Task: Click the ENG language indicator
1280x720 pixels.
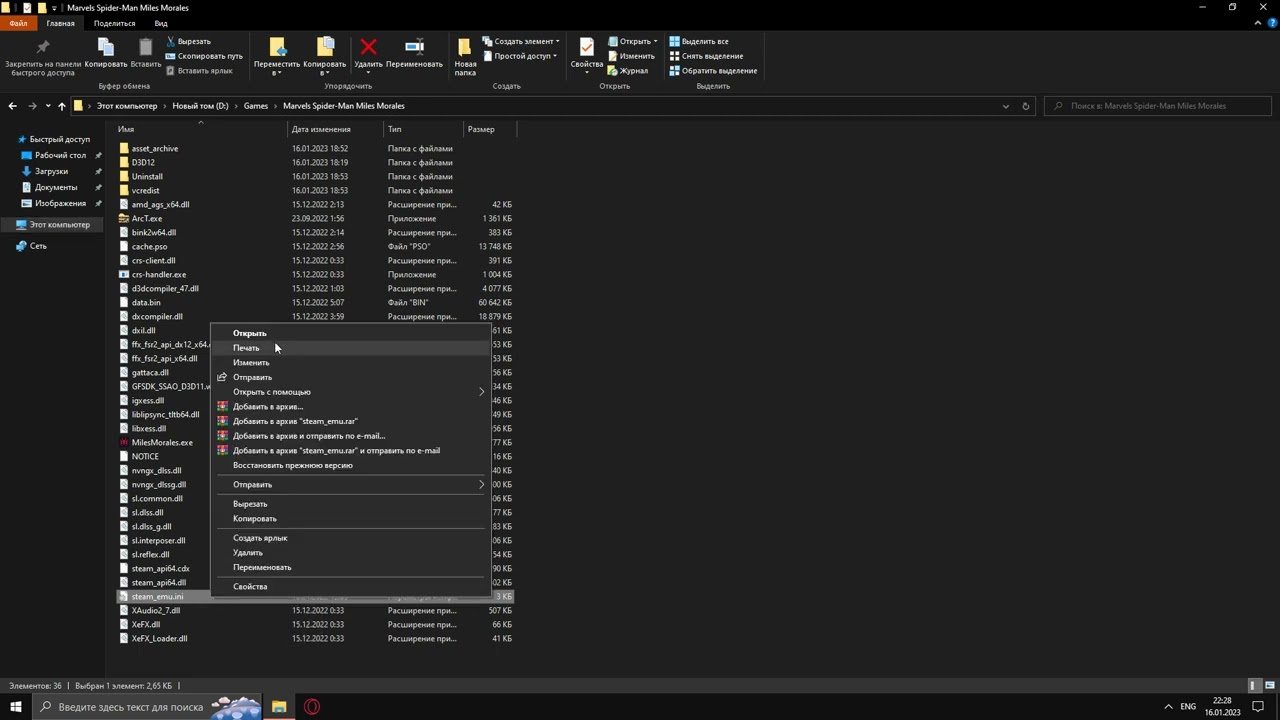Action: (1188, 707)
